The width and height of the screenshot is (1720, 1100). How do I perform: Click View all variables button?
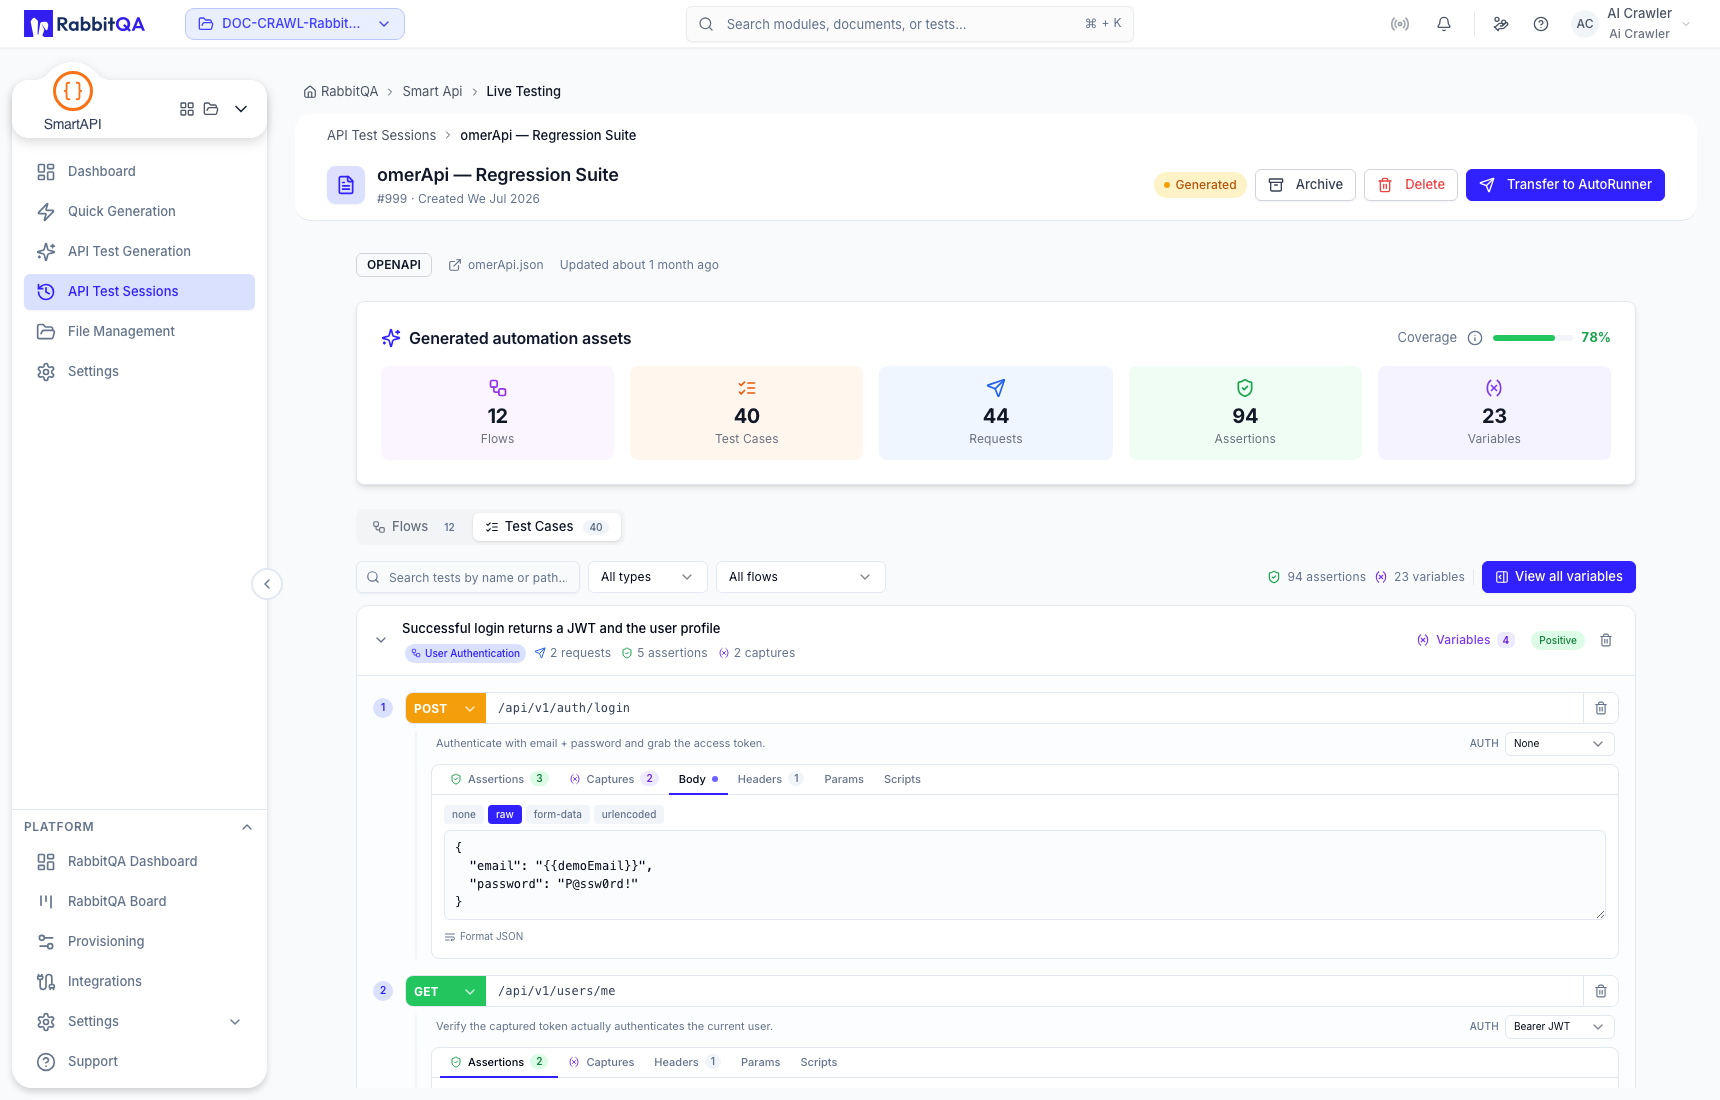coord(1559,577)
